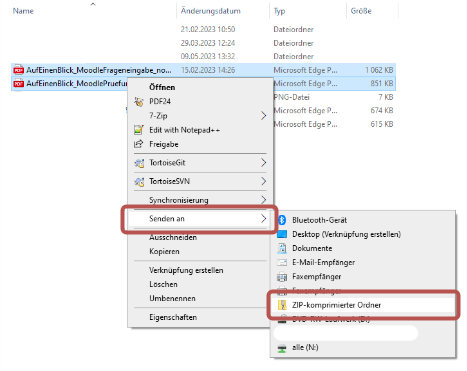Choose Löschen in context menu

click(x=163, y=284)
